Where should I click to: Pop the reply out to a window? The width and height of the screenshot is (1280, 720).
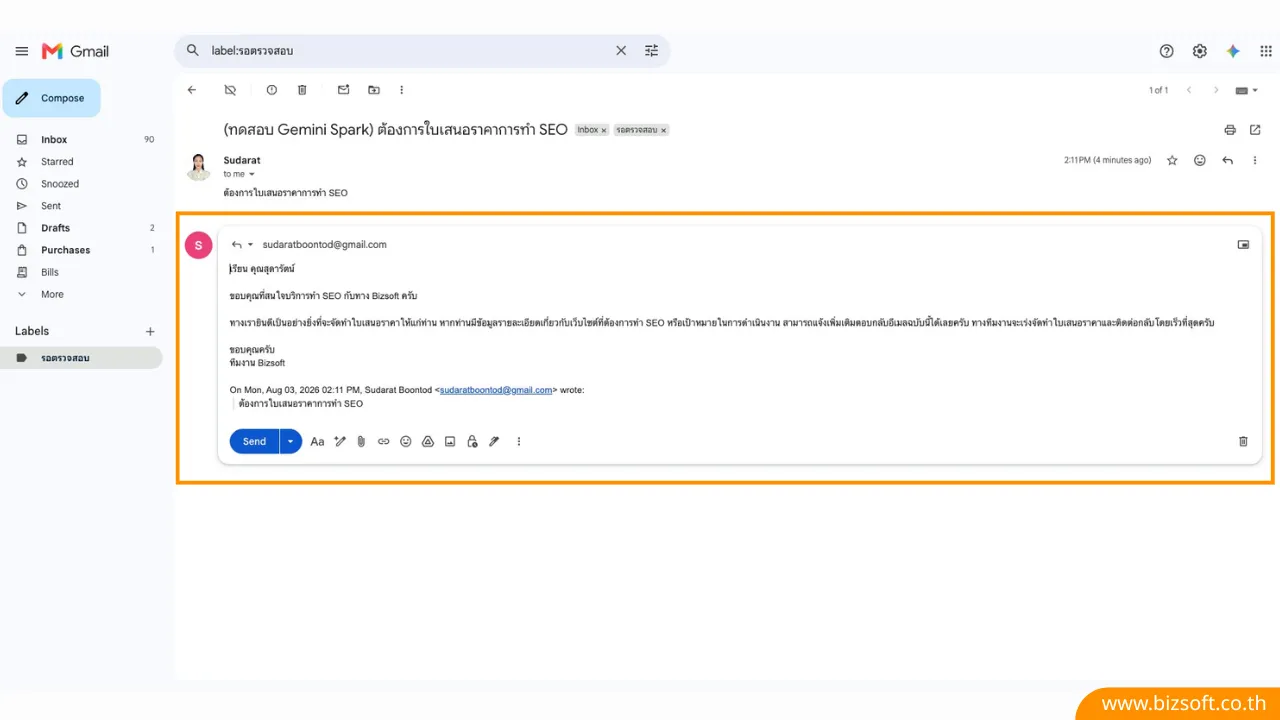[x=1243, y=244]
